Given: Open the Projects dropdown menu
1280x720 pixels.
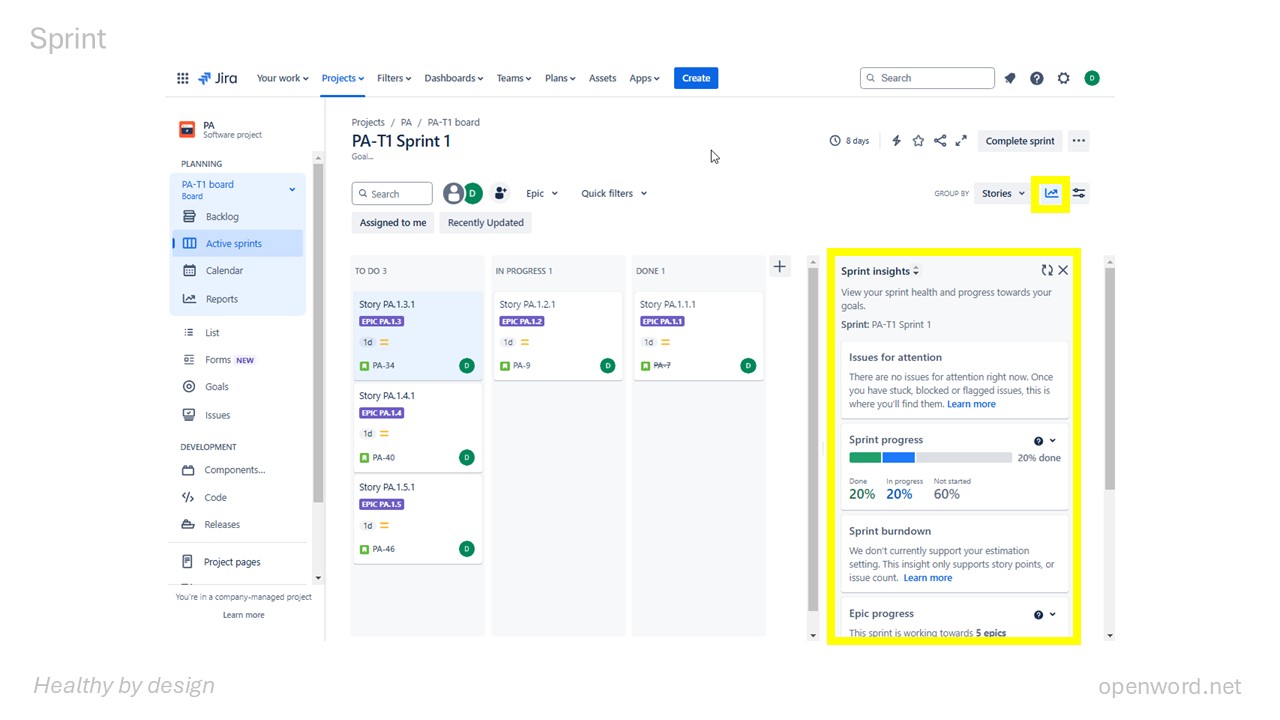Looking at the screenshot, I should pyautogui.click(x=342, y=78).
